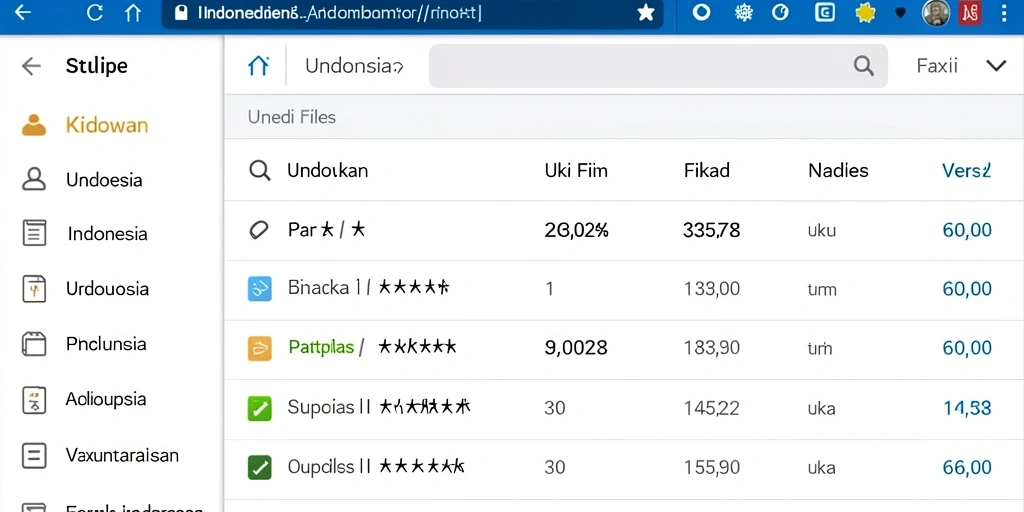Open the square G extension icon
The height and width of the screenshot is (512, 1024).
(825, 13)
